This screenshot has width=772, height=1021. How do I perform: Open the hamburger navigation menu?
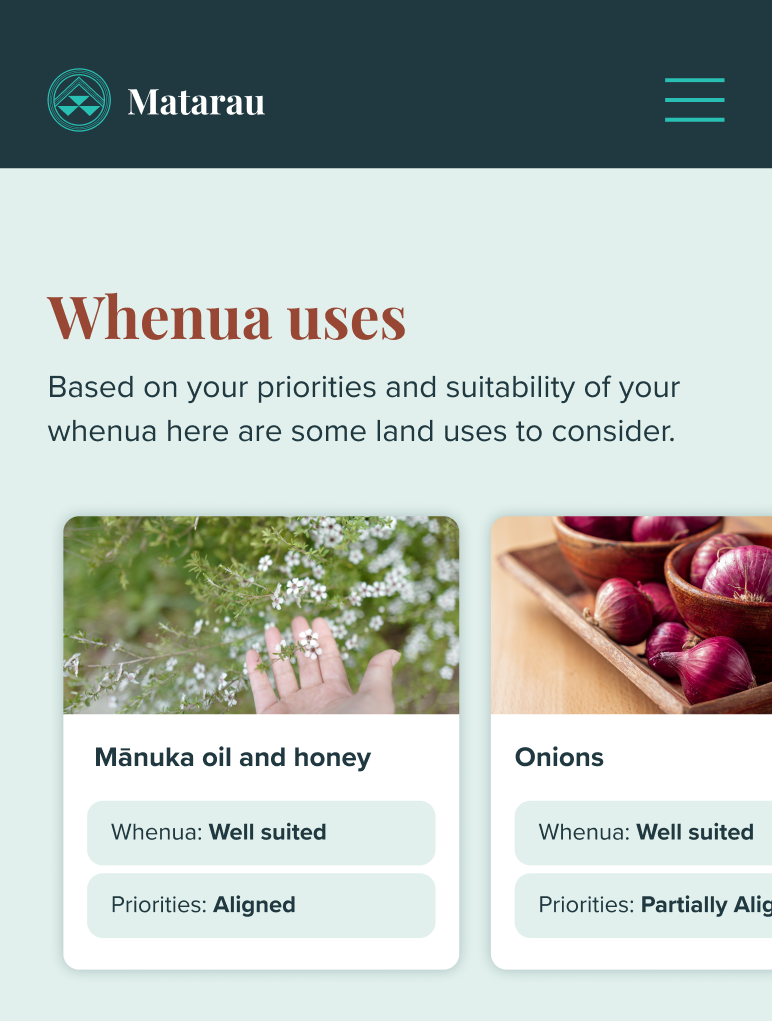(x=694, y=100)
